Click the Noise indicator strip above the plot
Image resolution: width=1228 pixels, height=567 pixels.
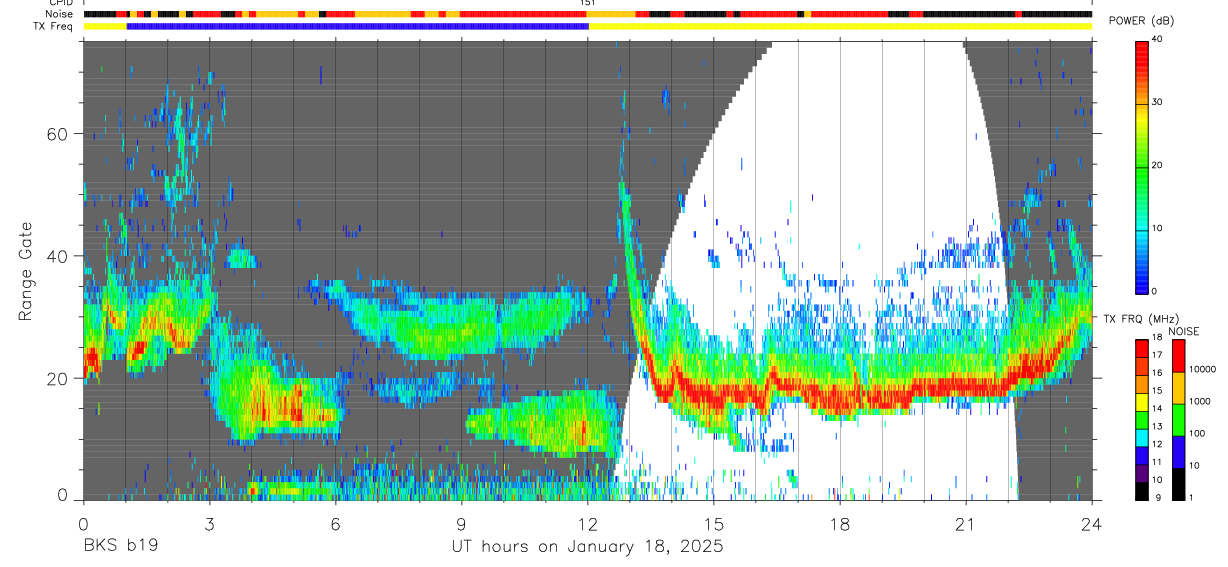(587, 14)
